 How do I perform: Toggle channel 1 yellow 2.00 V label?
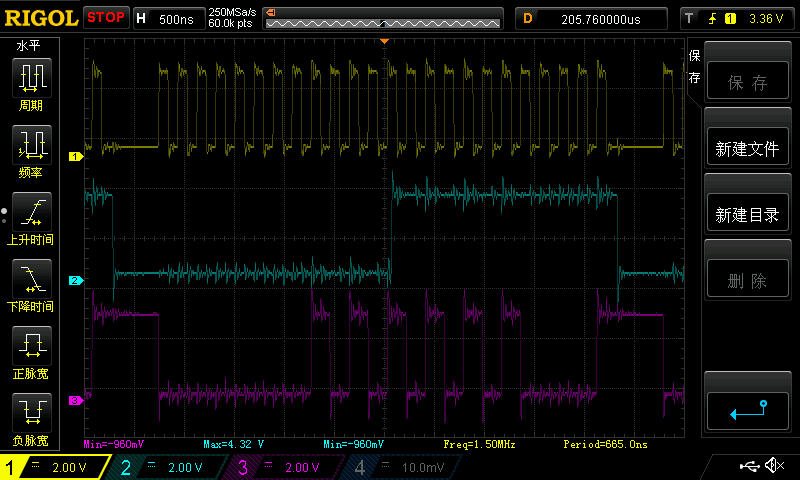pos(54,467)
